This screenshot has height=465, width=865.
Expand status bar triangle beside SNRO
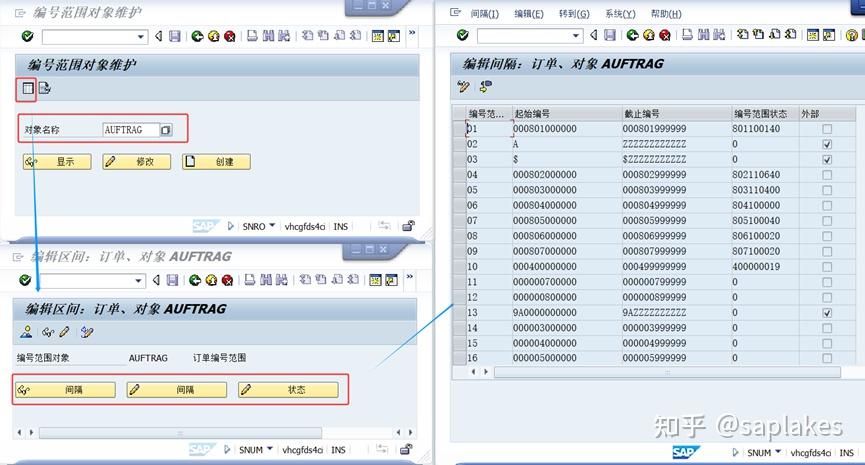[231, 226]
